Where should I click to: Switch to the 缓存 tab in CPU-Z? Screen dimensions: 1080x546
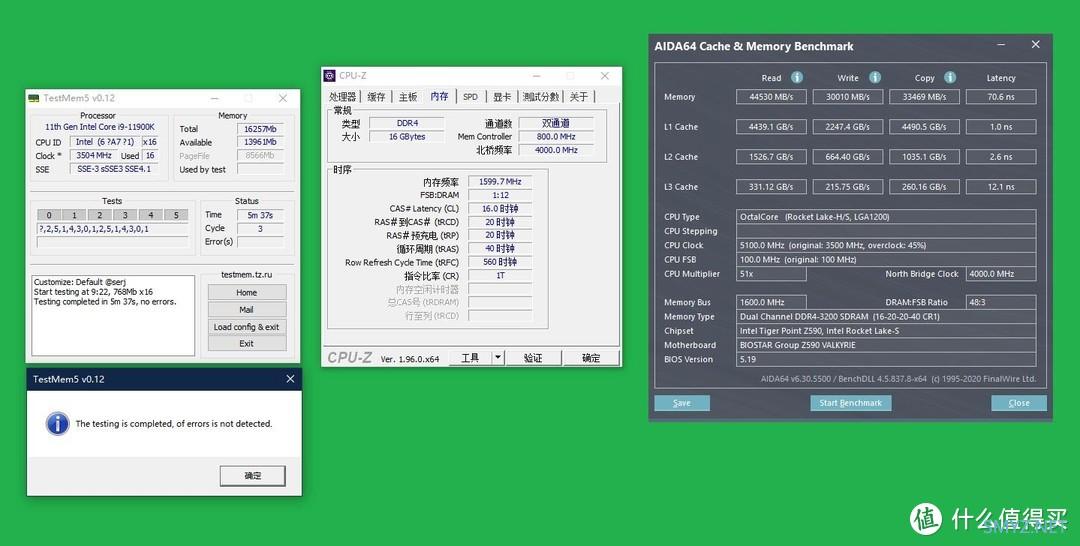click(376, 96)
